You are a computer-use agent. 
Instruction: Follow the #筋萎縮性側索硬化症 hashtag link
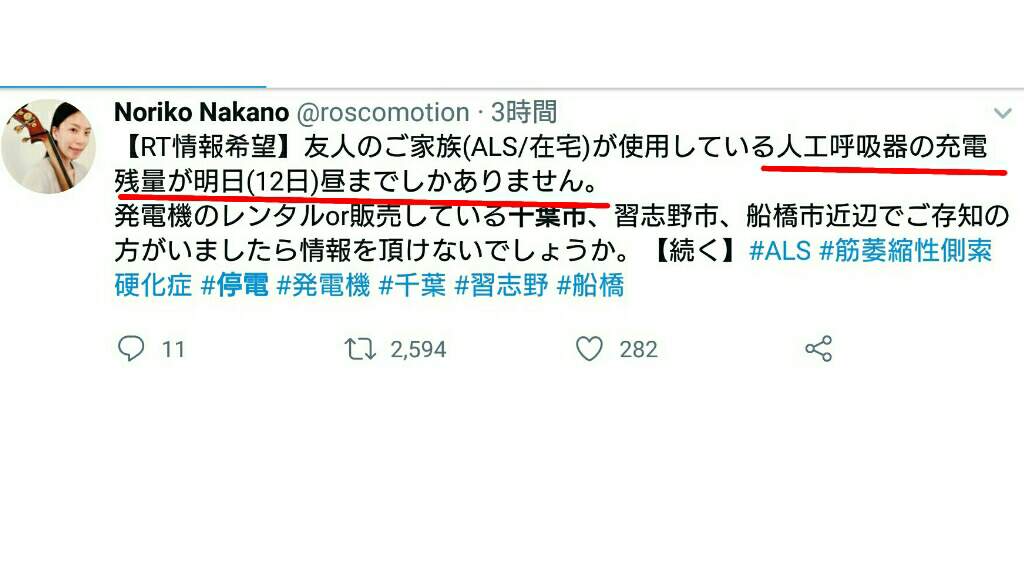coord(553,268)
